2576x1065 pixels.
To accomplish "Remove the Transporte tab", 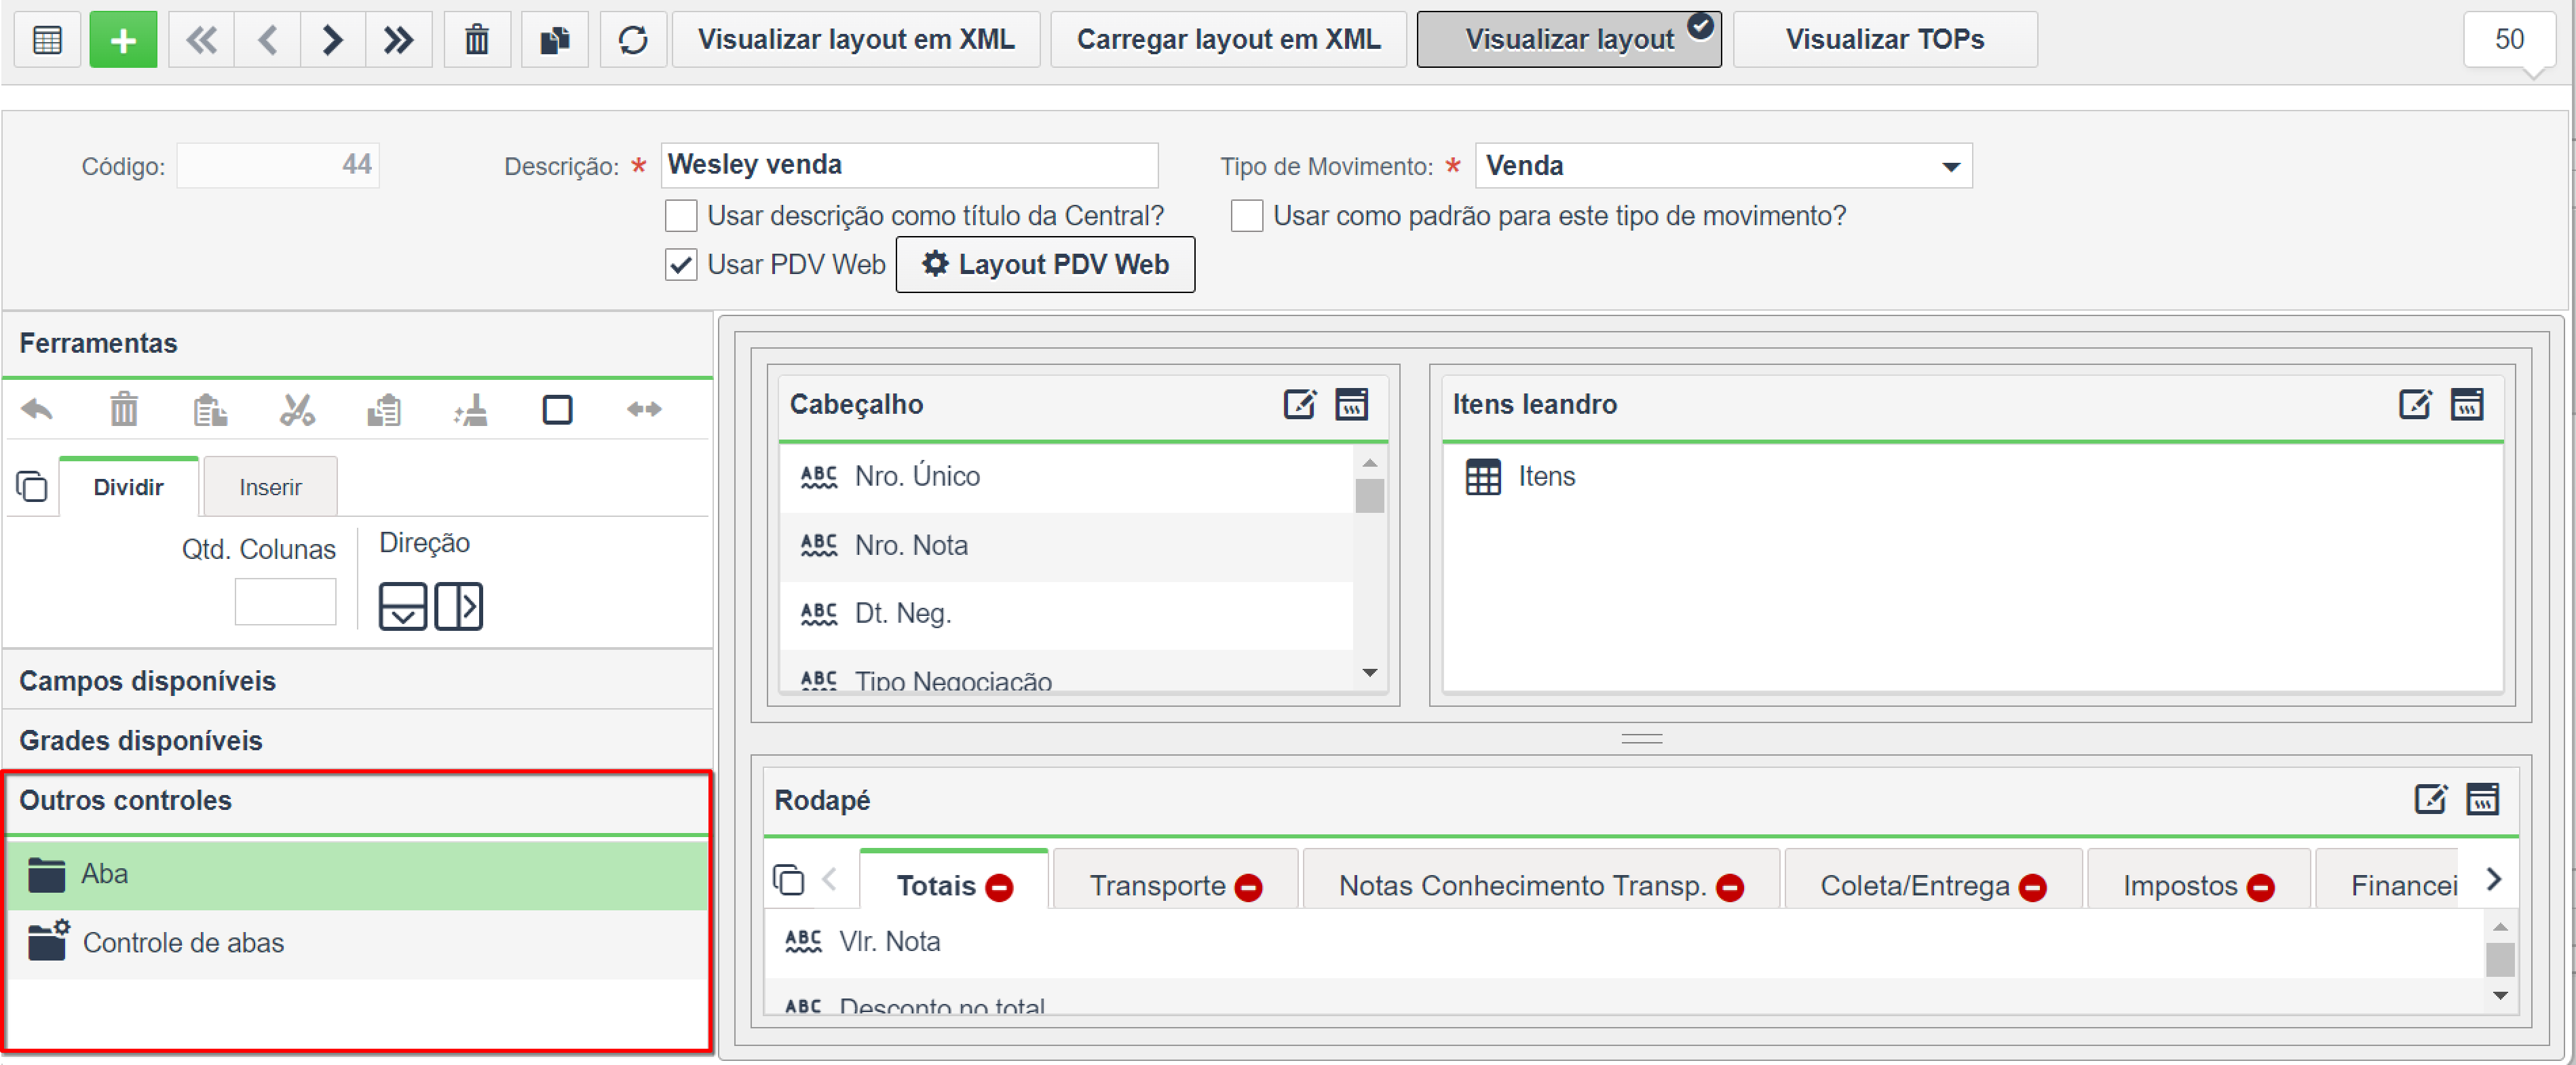I will [x=1248, y=887].
